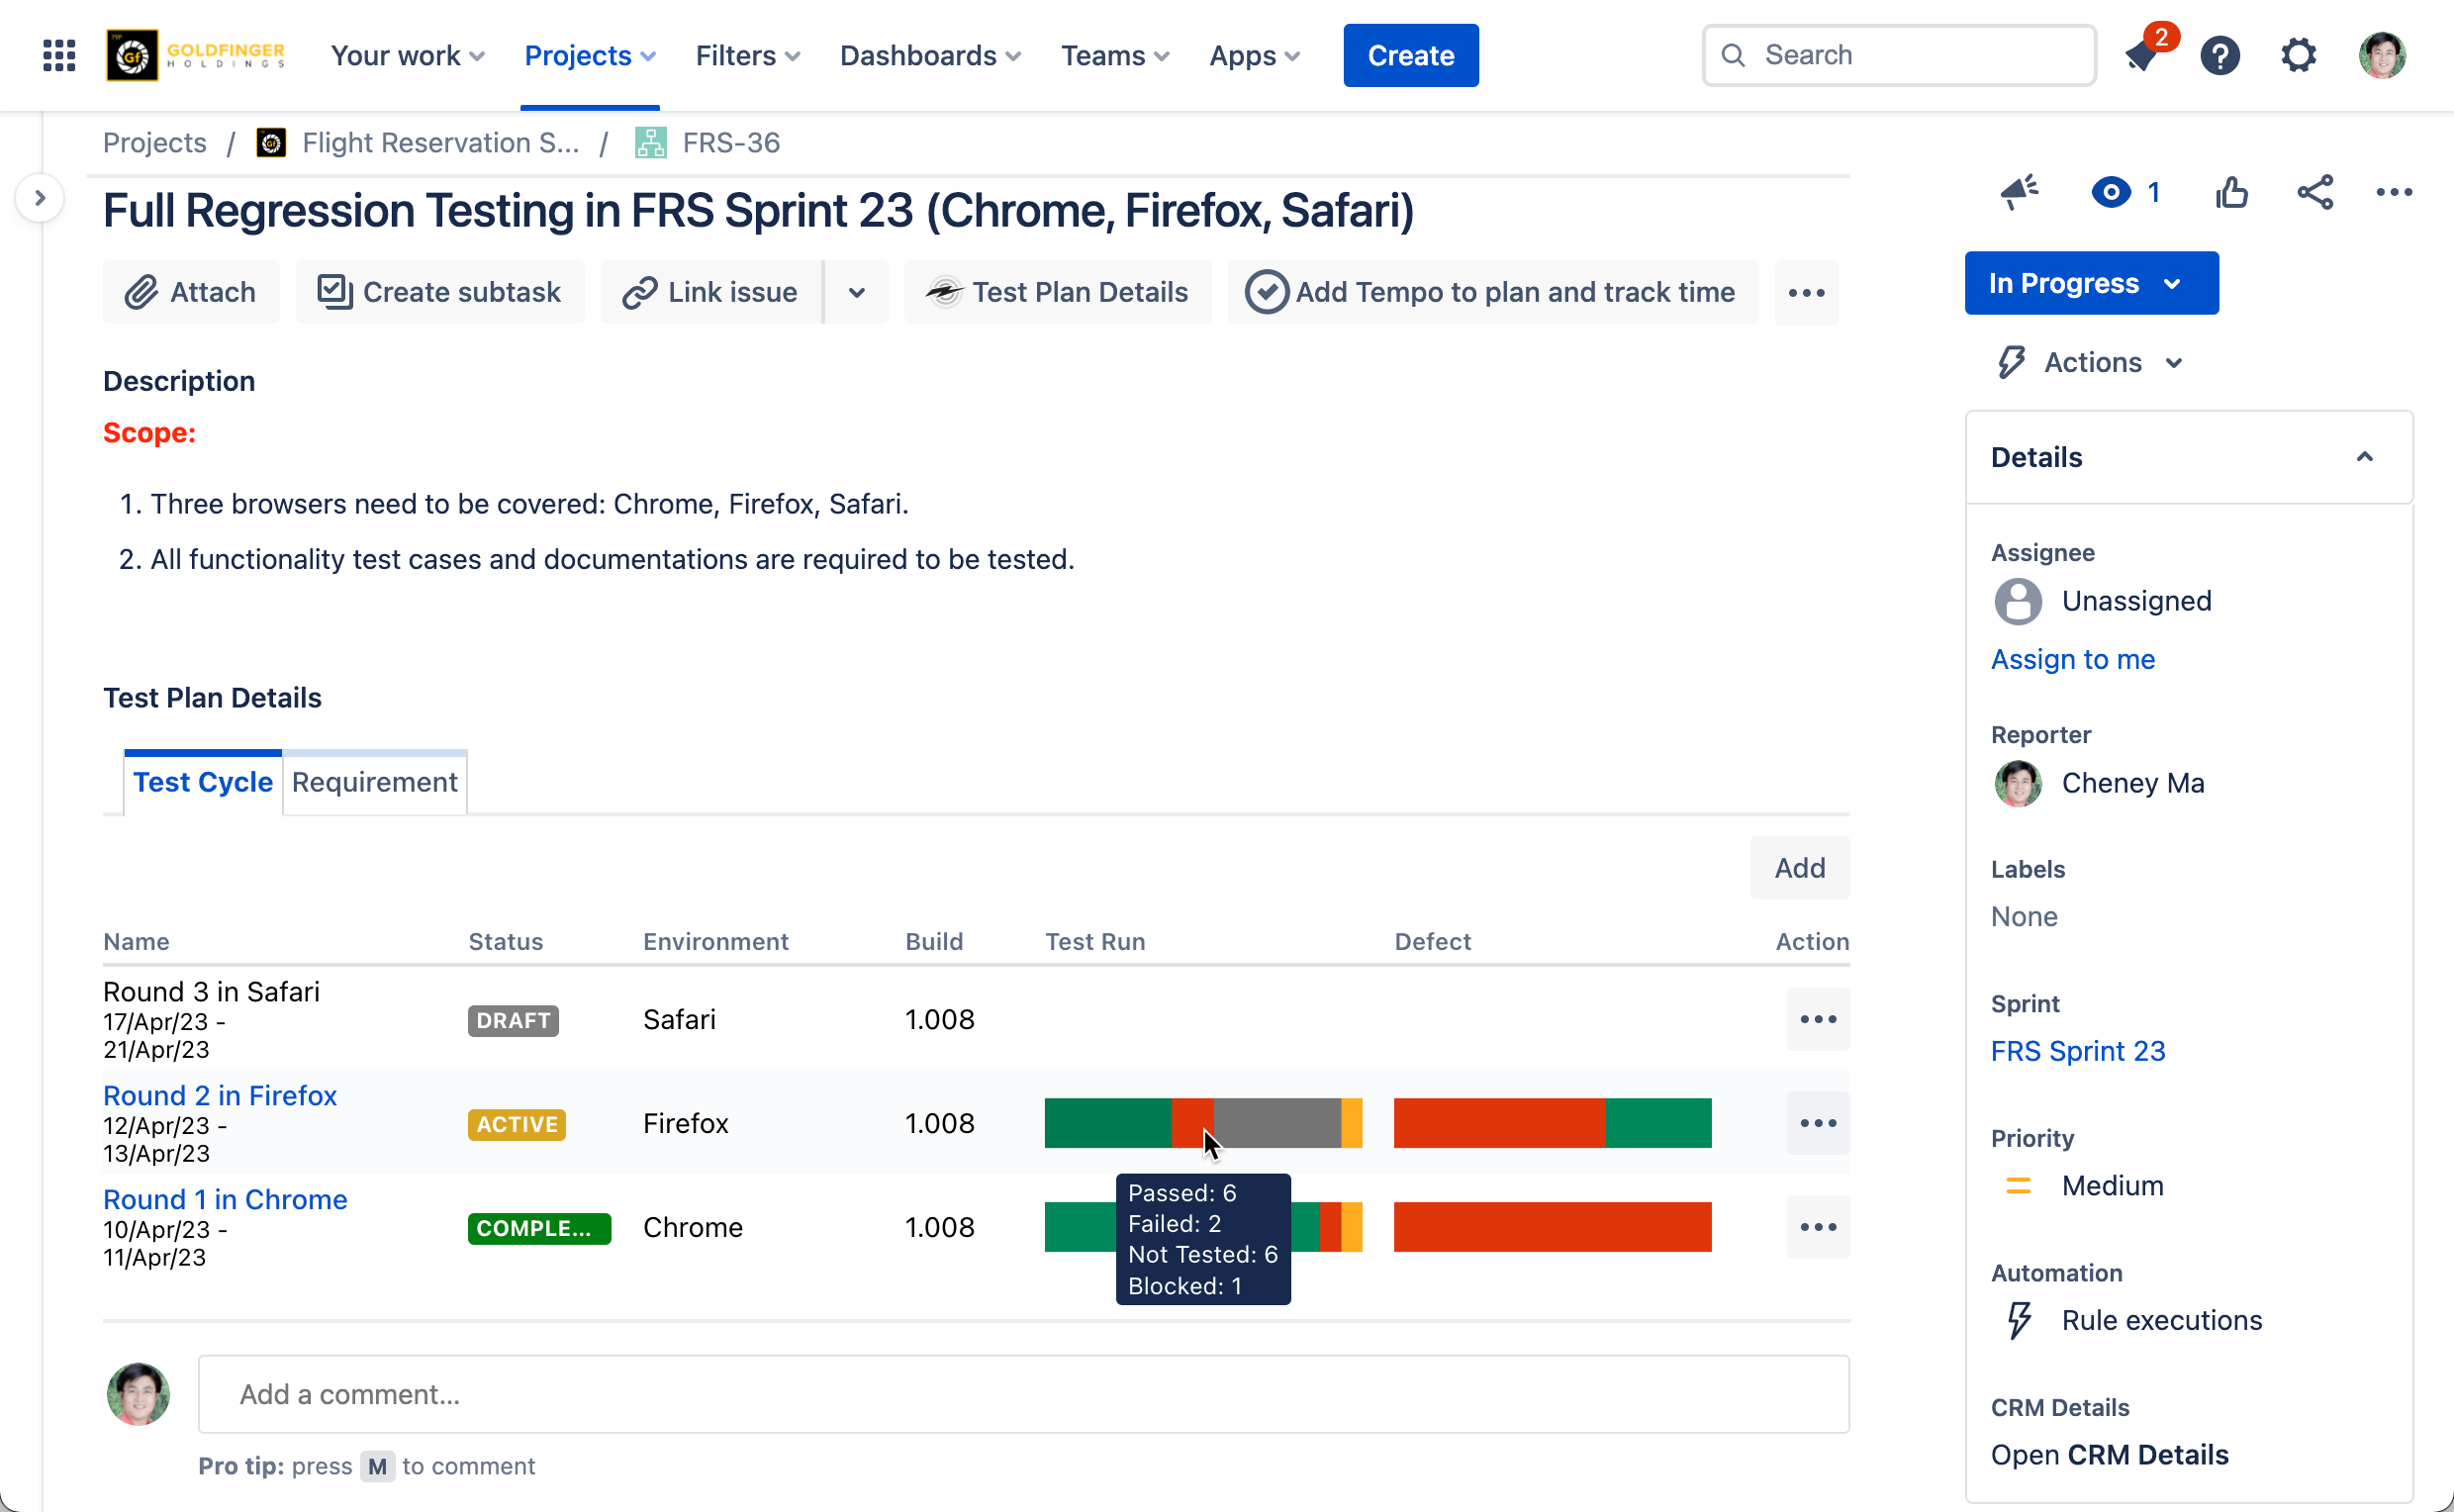Open the Dashboards menu
The height and width of the screenshot is (1512, 2454).
point(929,55)
